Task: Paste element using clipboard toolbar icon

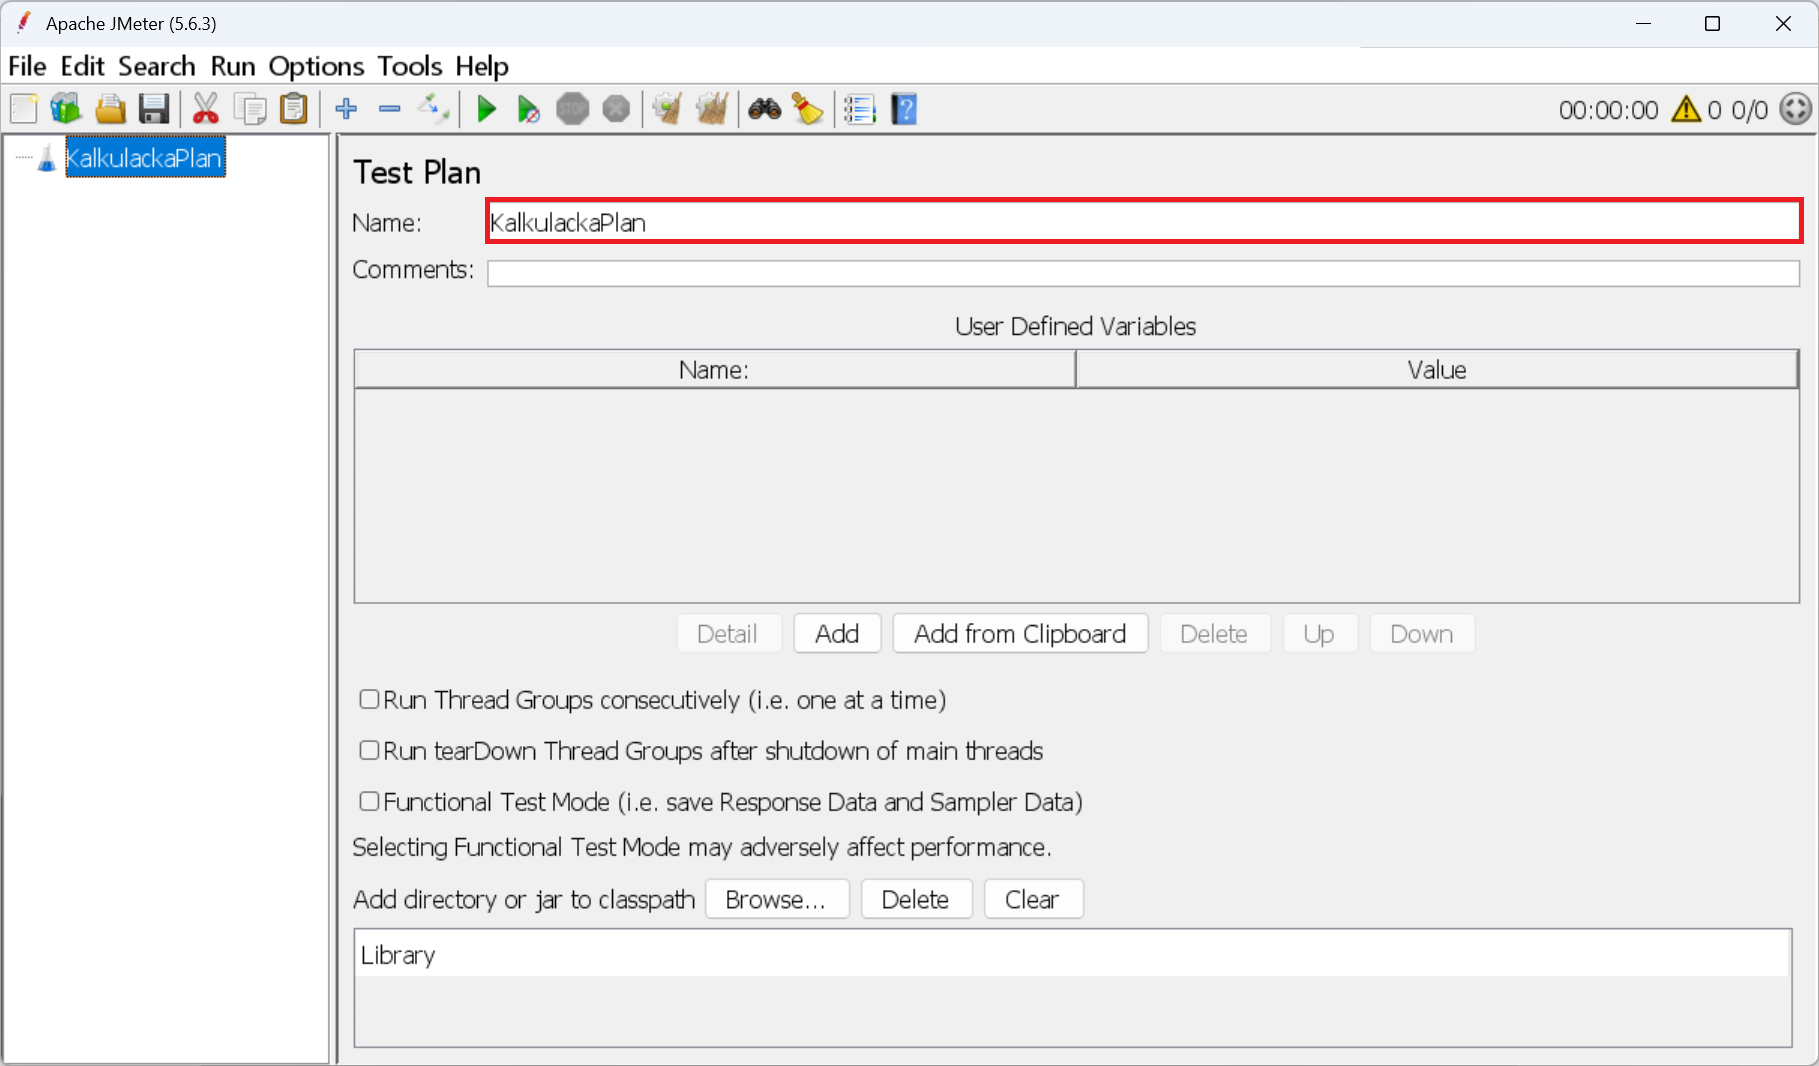Action: [x=294, y=109]
